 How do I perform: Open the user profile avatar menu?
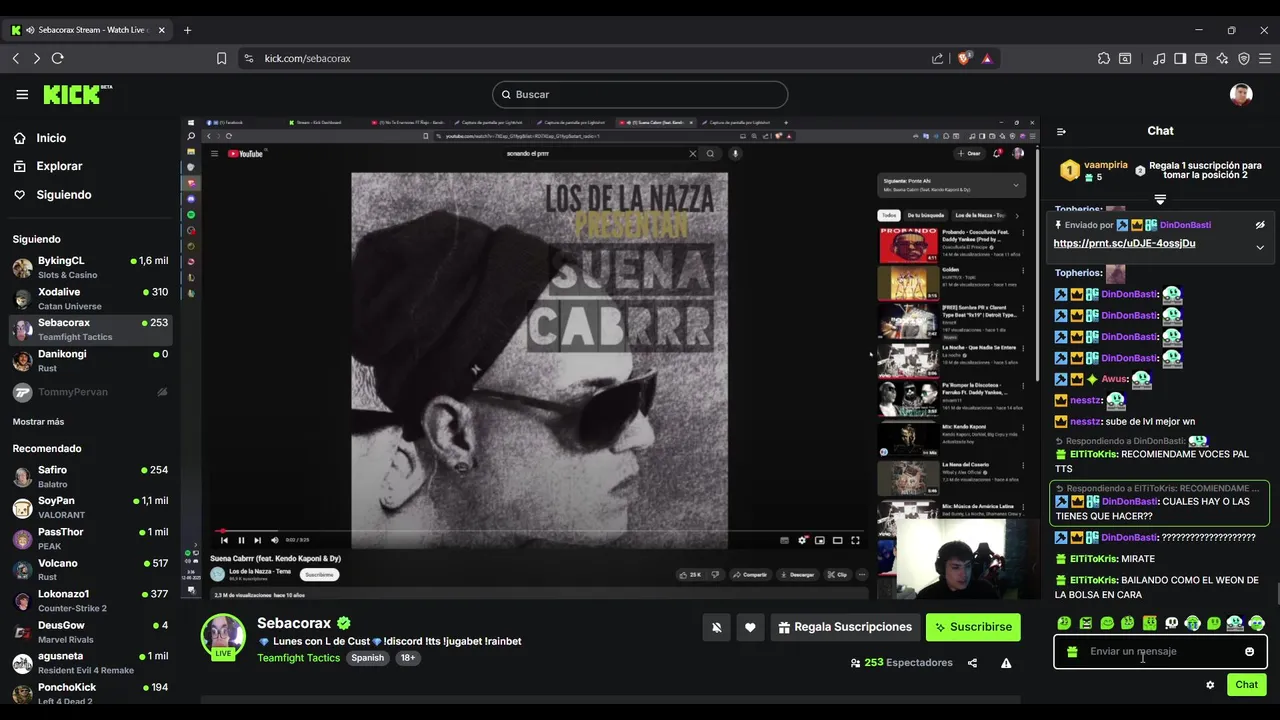tap(1241, 94)
